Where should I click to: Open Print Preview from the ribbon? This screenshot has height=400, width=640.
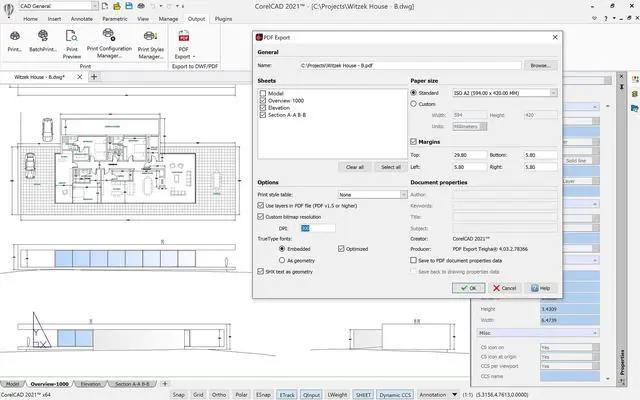(72, 44)
